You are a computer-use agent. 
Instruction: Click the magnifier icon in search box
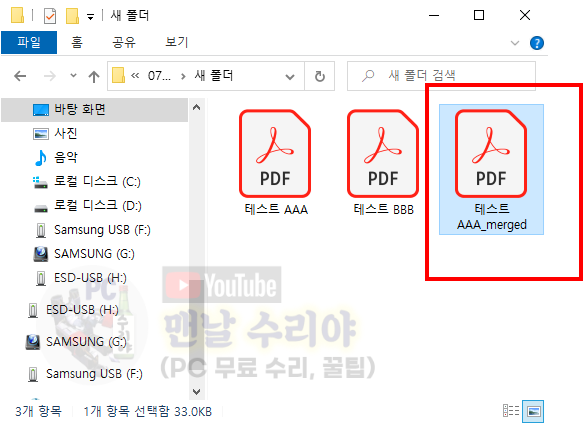point(368,76)
